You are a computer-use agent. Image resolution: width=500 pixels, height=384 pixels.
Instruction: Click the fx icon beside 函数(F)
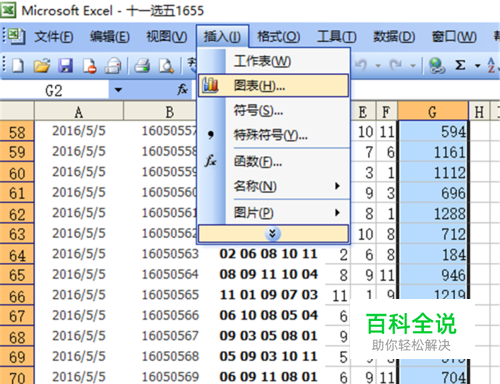click(x=211, y=161)
